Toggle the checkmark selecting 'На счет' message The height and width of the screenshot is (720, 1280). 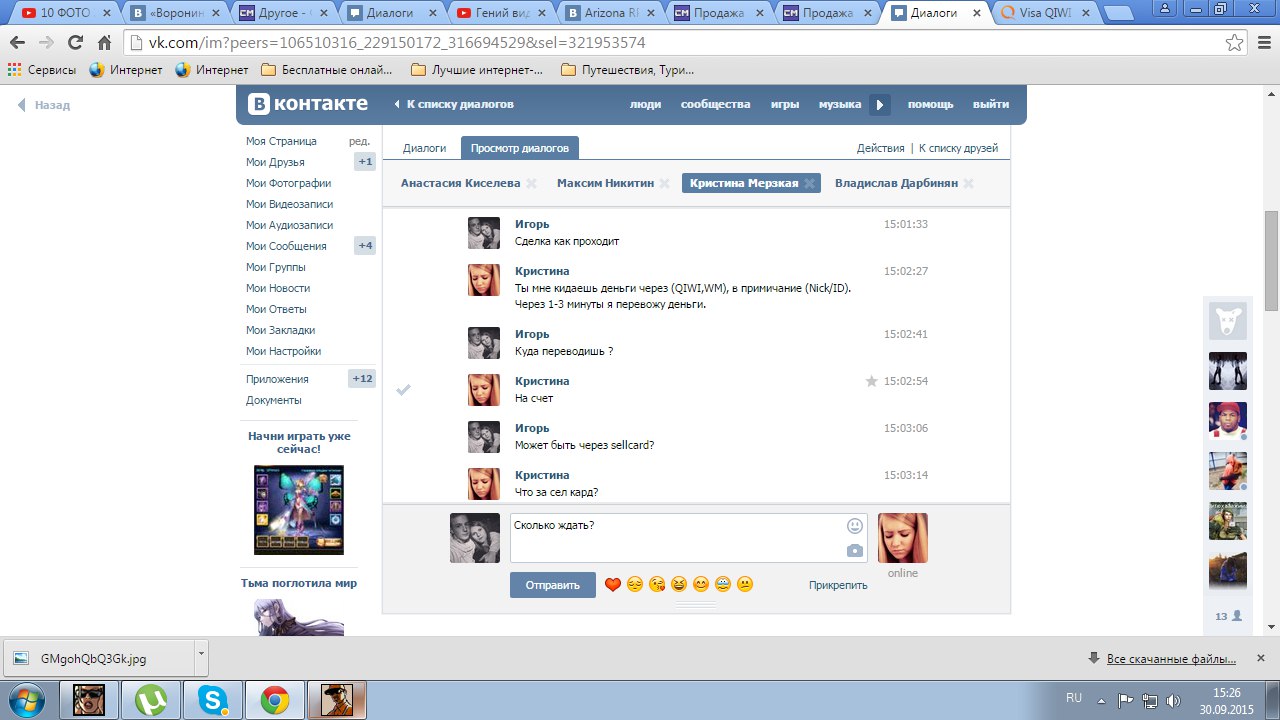point(403,389)
